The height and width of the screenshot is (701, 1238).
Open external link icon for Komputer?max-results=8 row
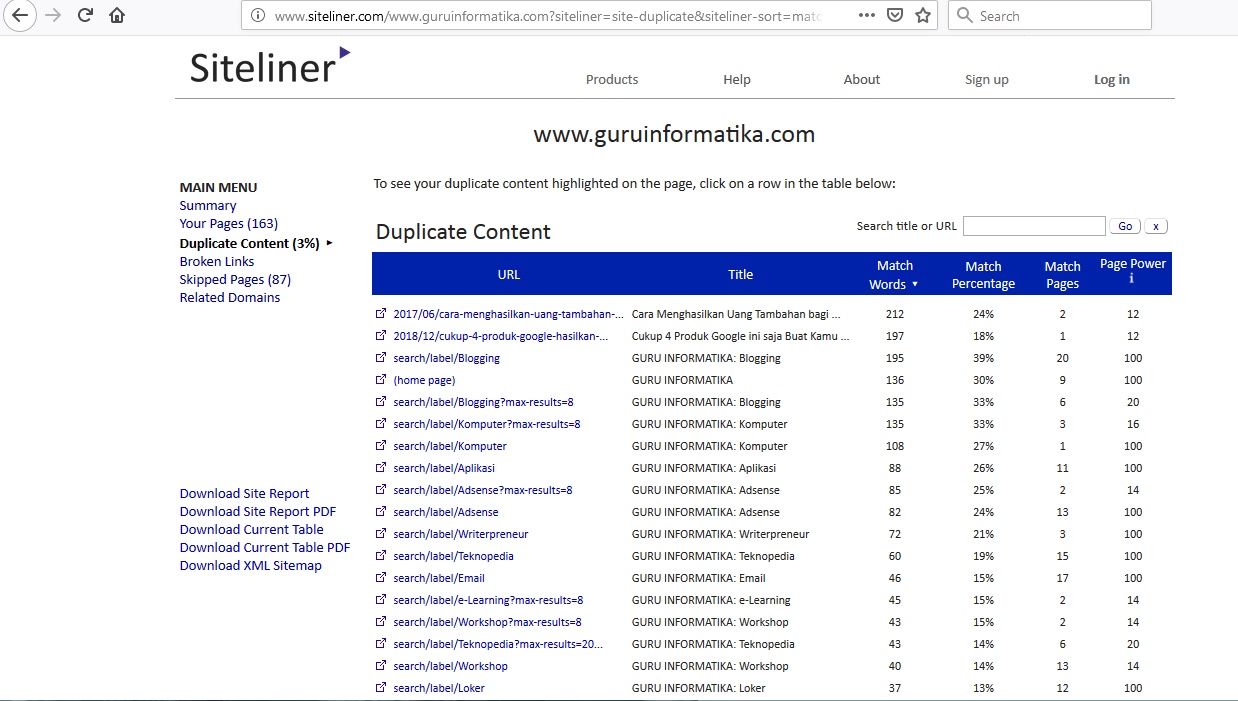pos(380,423)
